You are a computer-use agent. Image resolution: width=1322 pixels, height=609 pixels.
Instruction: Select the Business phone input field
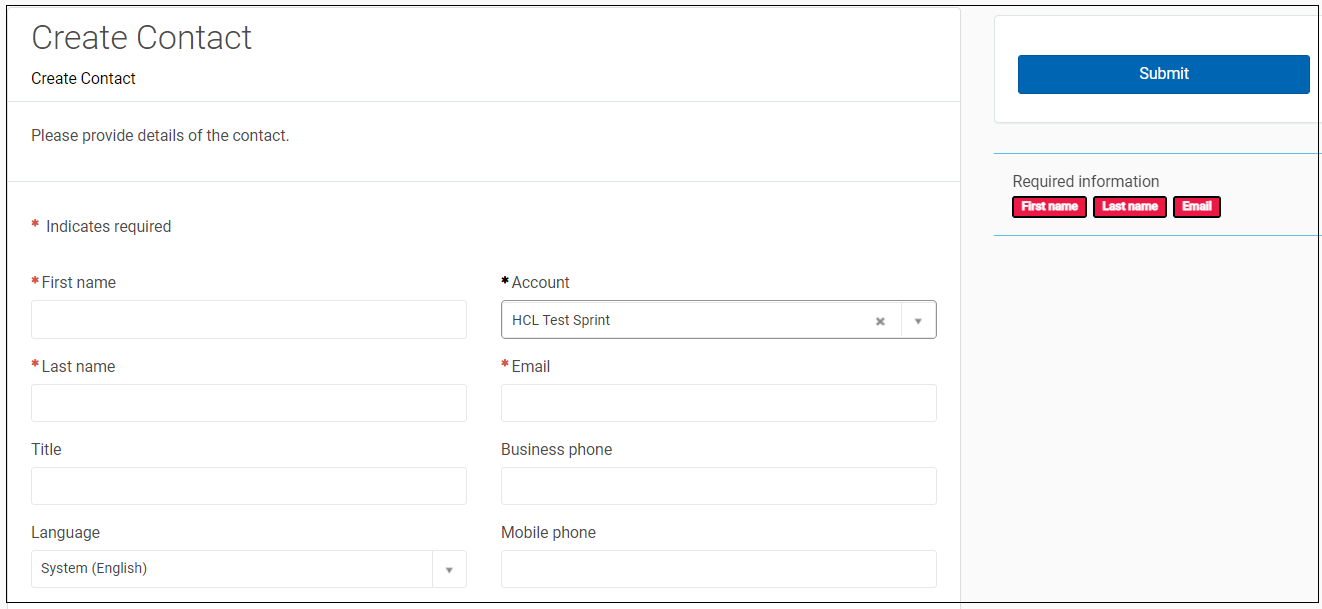[x=718, y=486]
